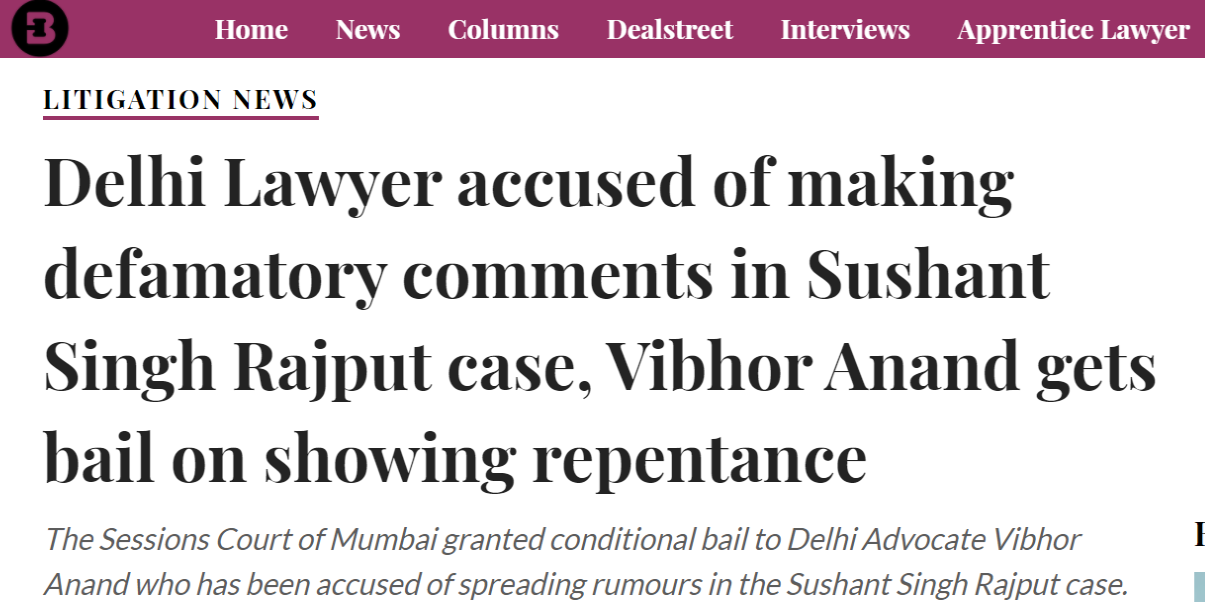Click the LITIGATION NEWS category label
Viewport: 1205px width, 602px height.
(181, 100)
